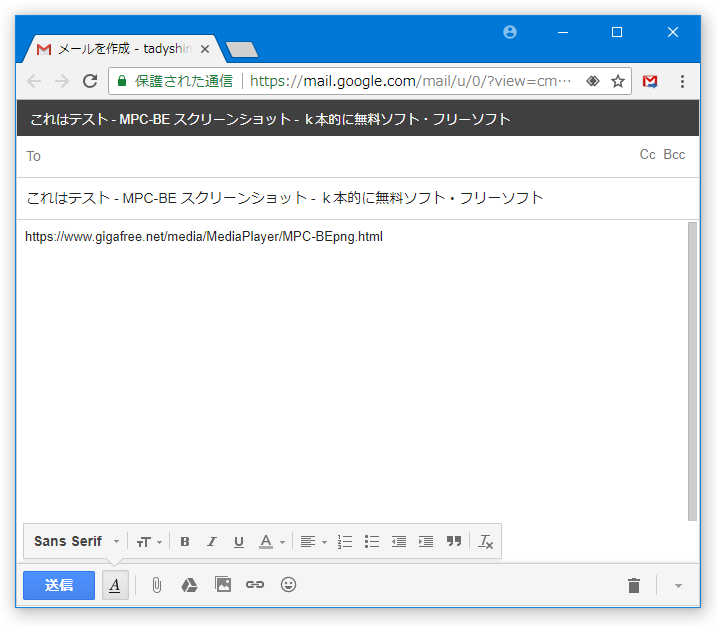
Task: Decrease the indent level
Action: (x=399, y=542)
